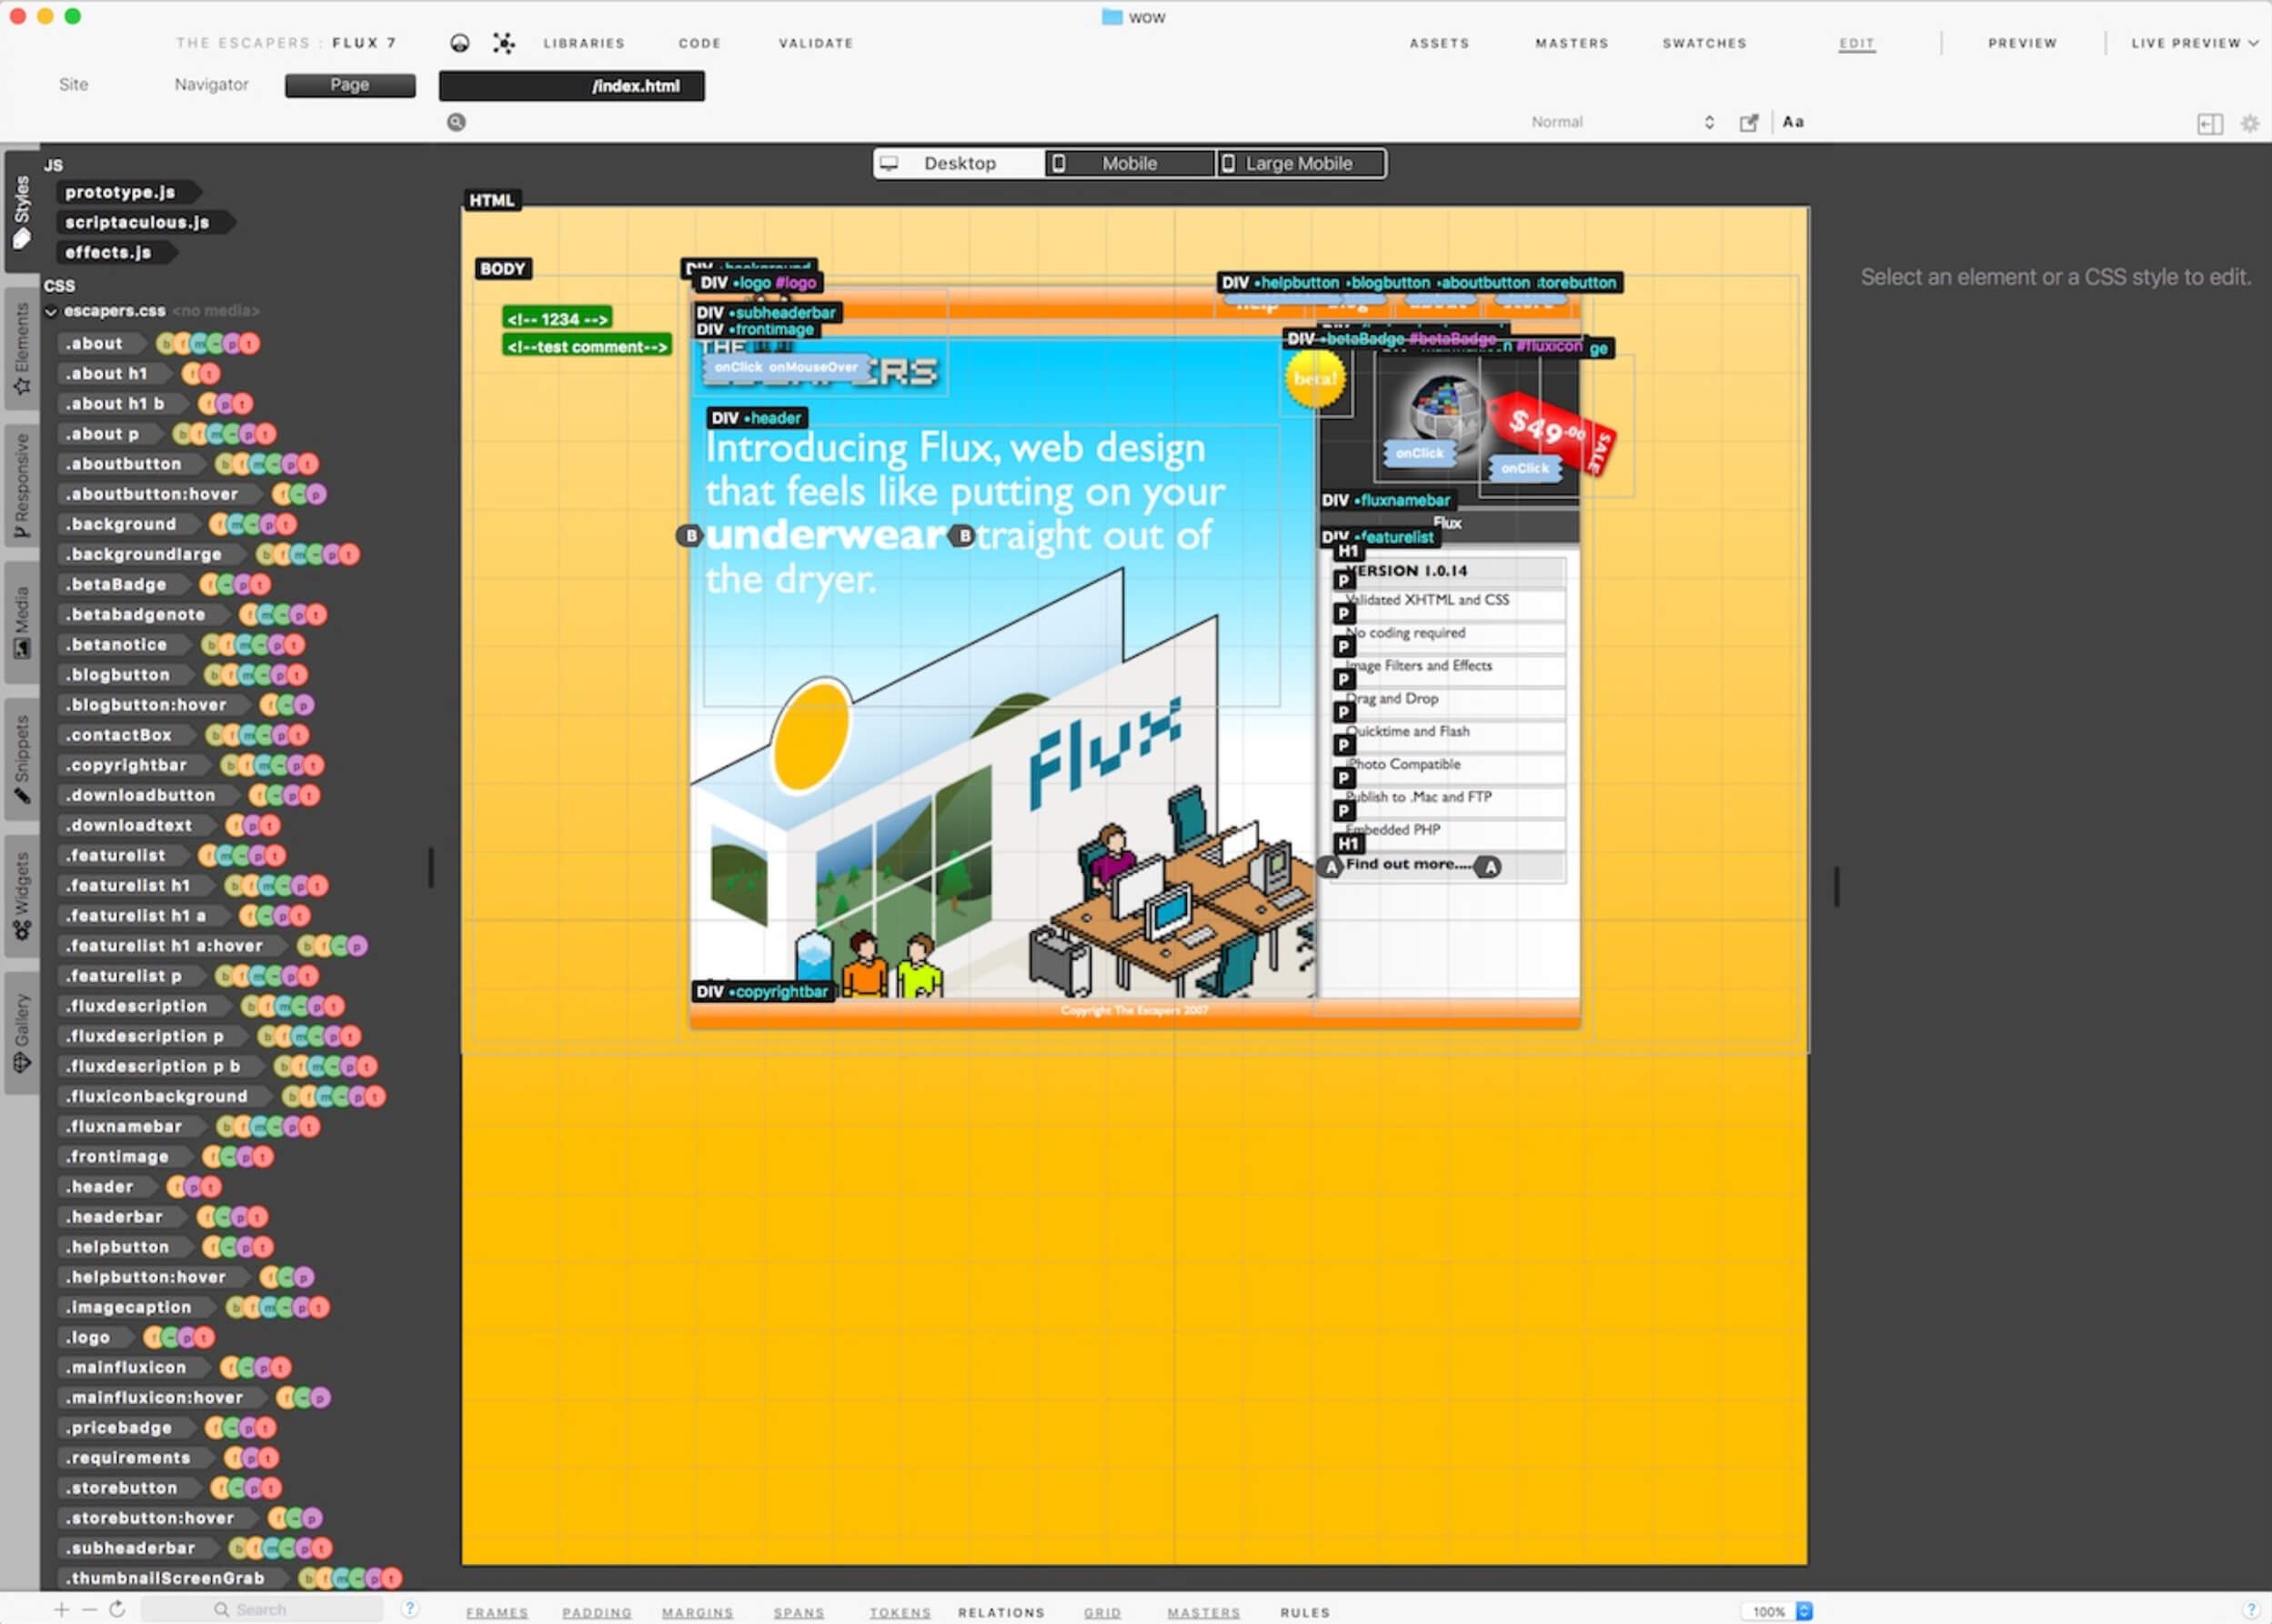
Task: Switch to the Large Mobile viewport tab
Action: (x=1300, y=163)
